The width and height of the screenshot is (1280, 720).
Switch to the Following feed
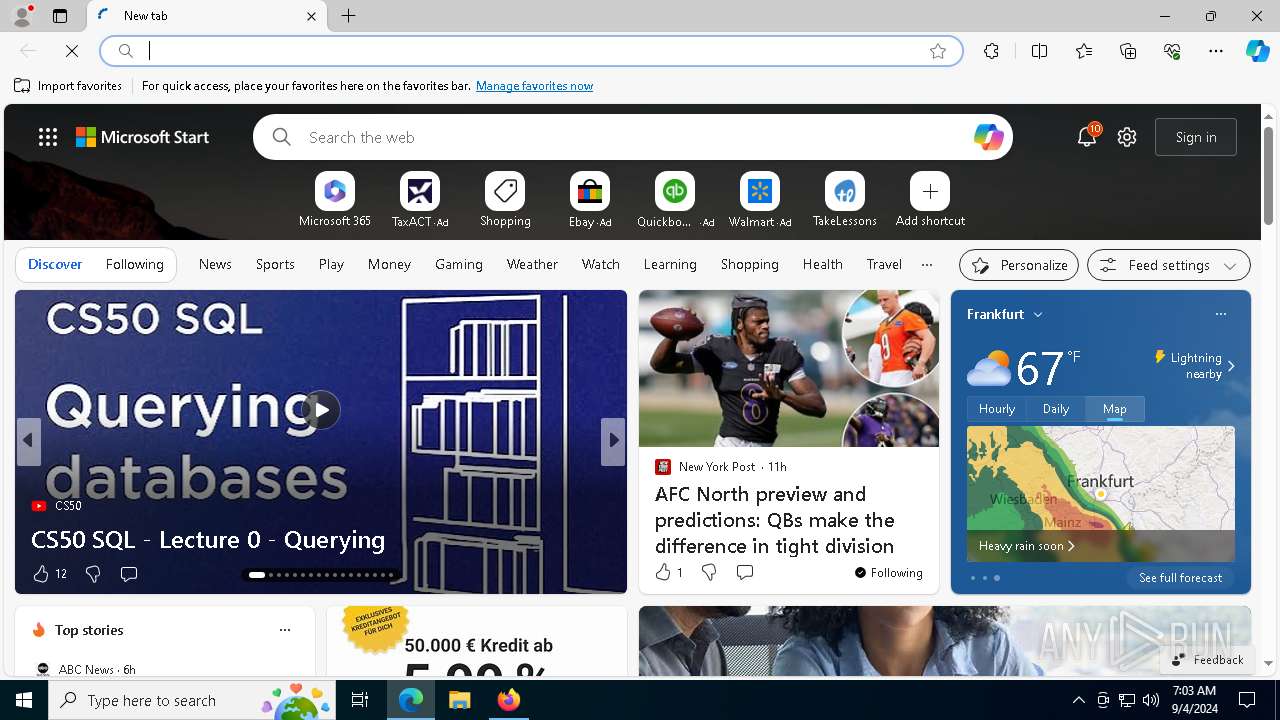coord(134,264)
